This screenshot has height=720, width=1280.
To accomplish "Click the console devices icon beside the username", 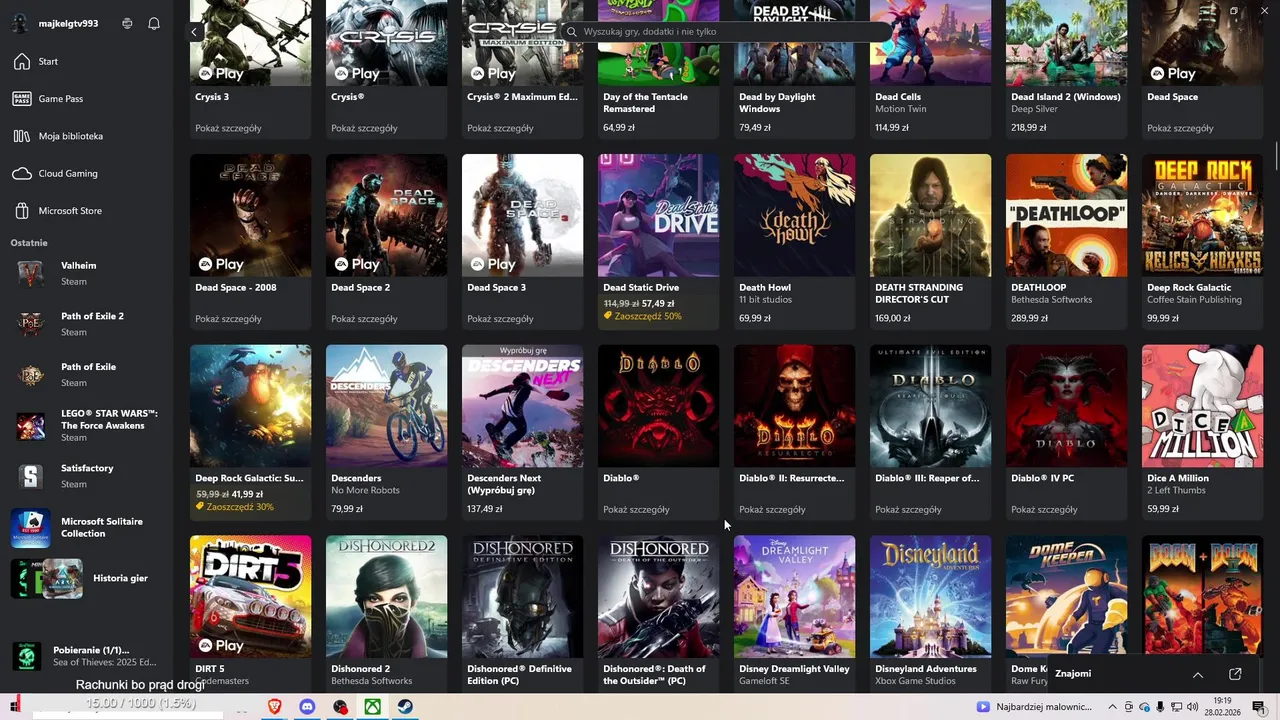I will [x=127, y=23].
